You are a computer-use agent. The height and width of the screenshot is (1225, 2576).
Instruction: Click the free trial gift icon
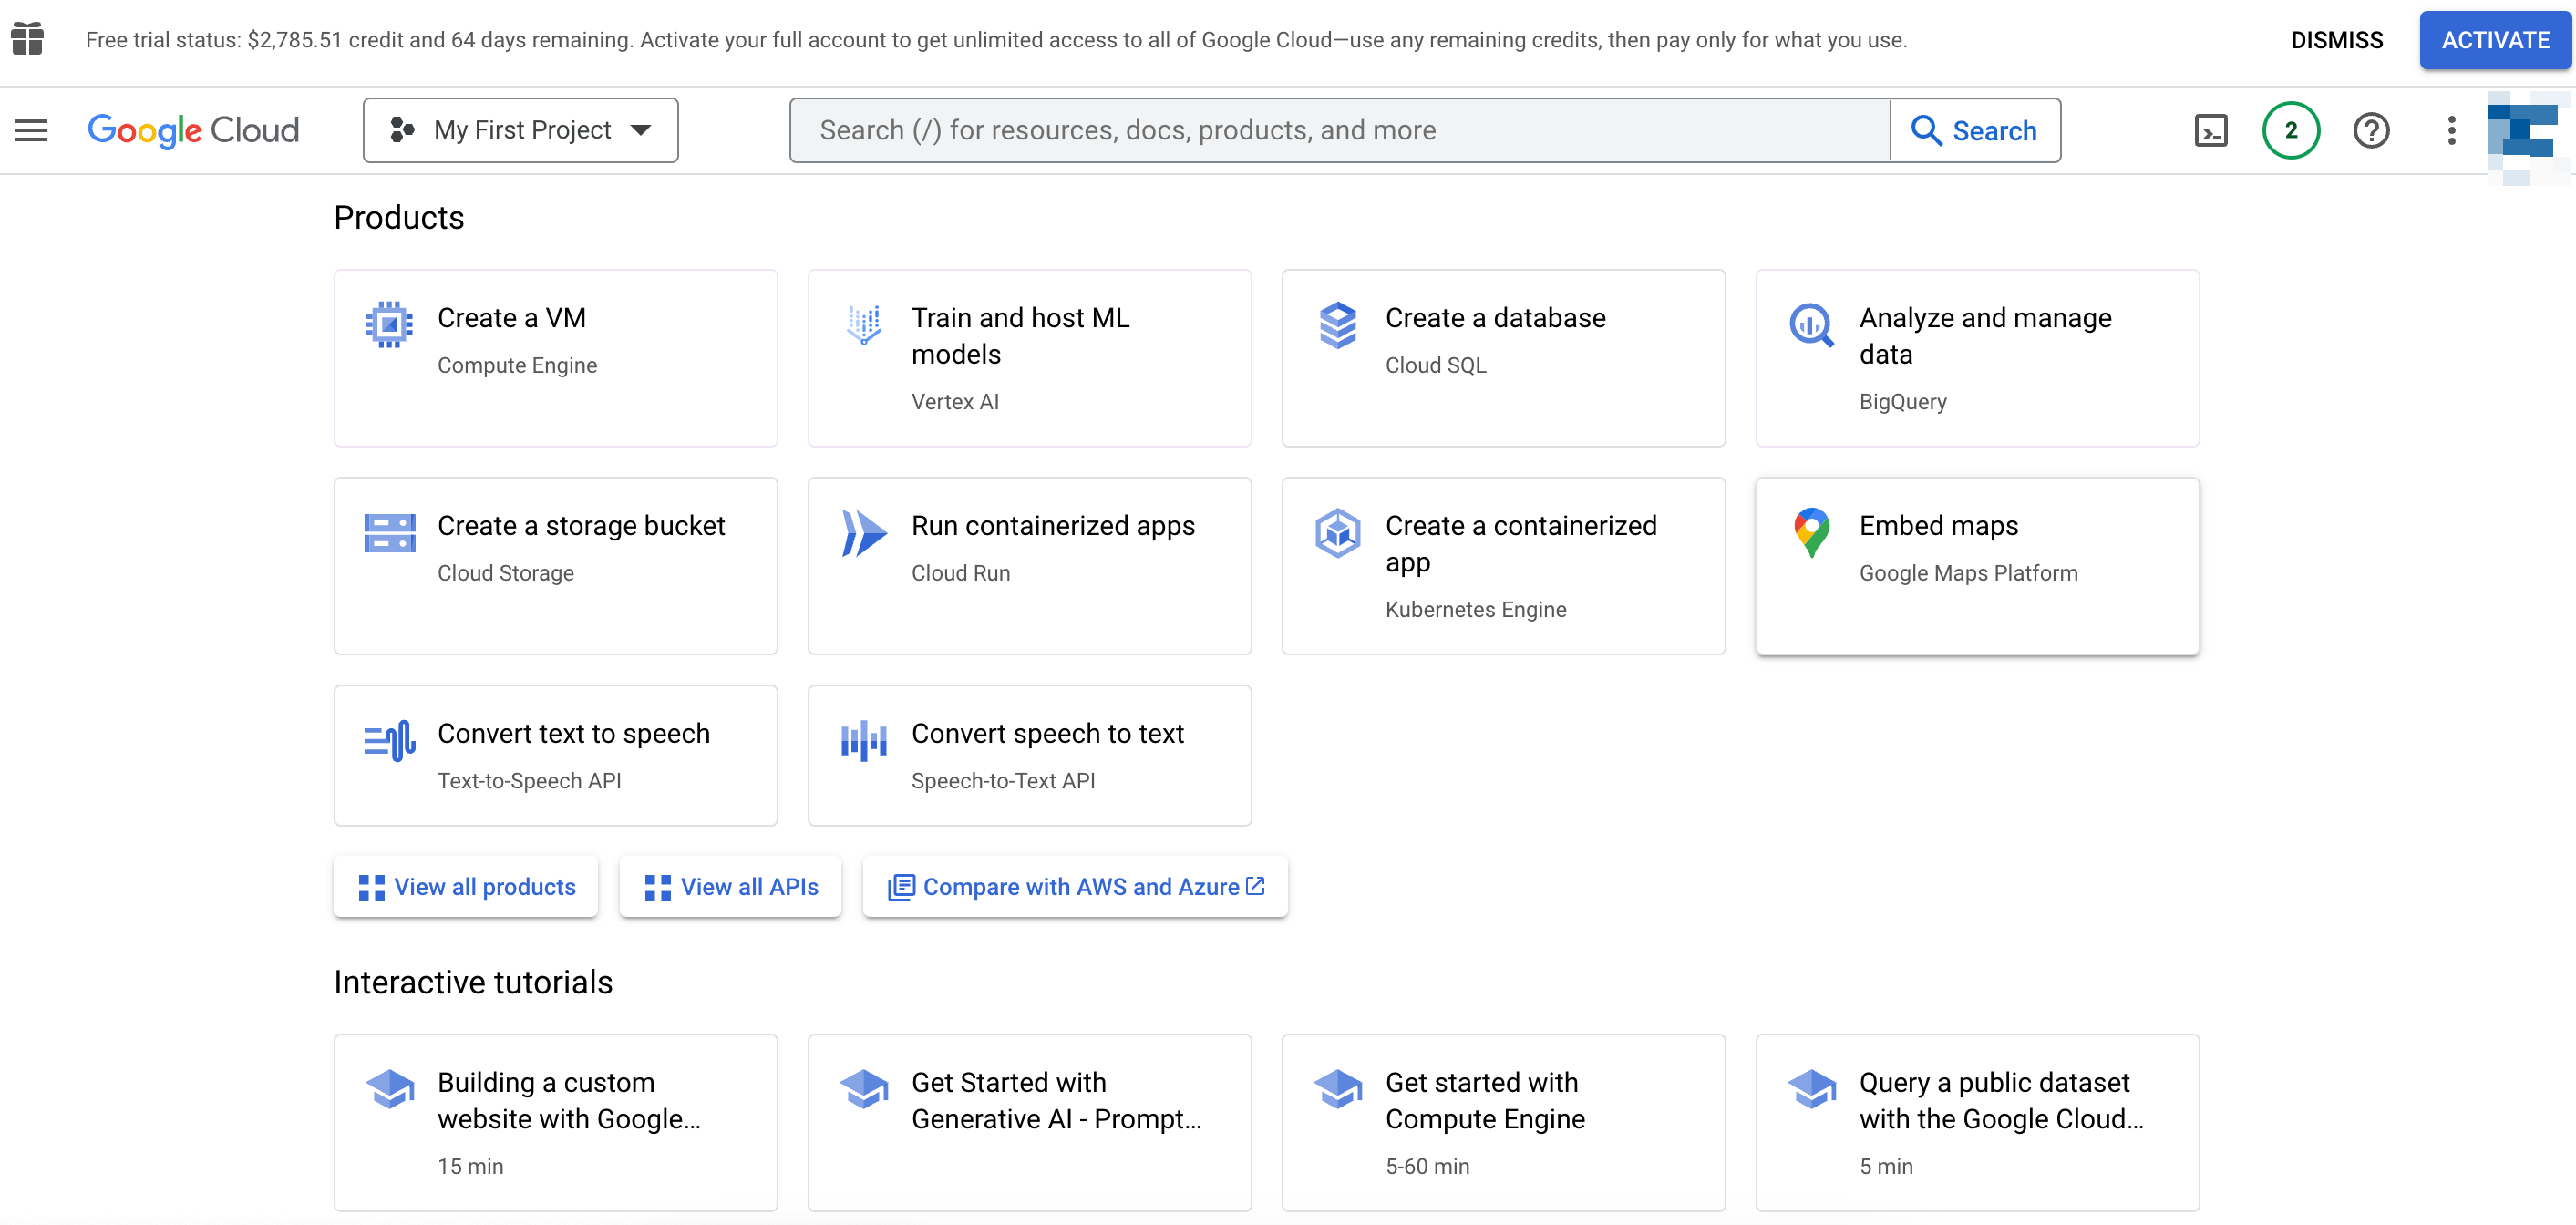tap(27, 40)
